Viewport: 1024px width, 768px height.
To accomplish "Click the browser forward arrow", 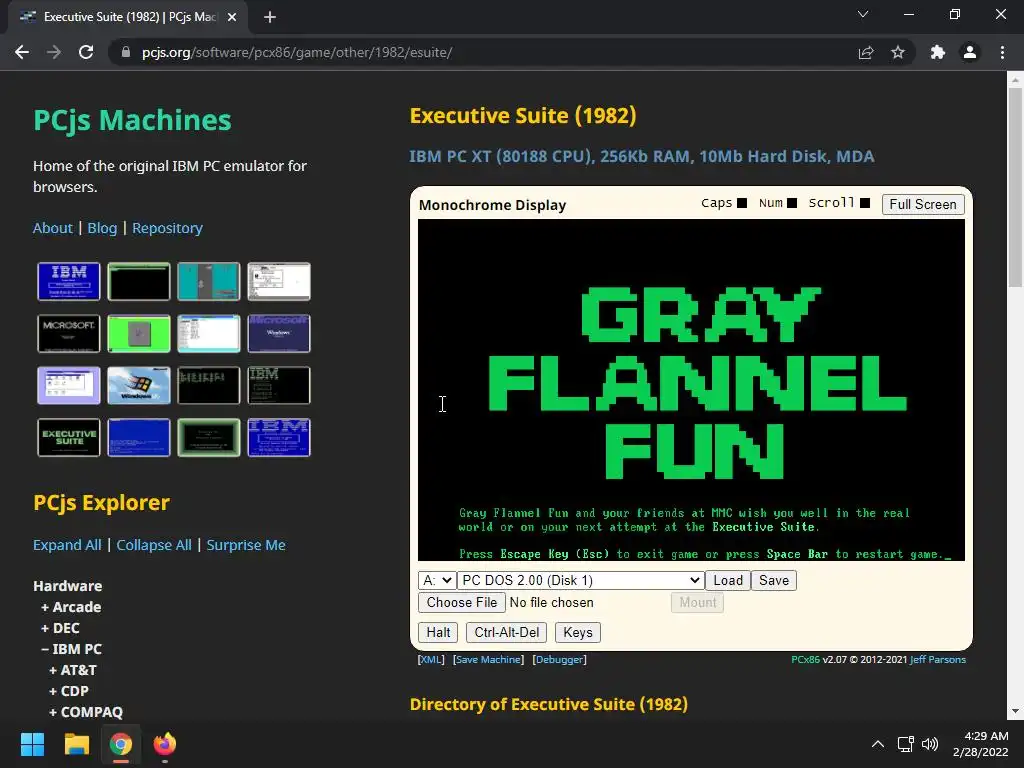I will click(x=54, y=52).
